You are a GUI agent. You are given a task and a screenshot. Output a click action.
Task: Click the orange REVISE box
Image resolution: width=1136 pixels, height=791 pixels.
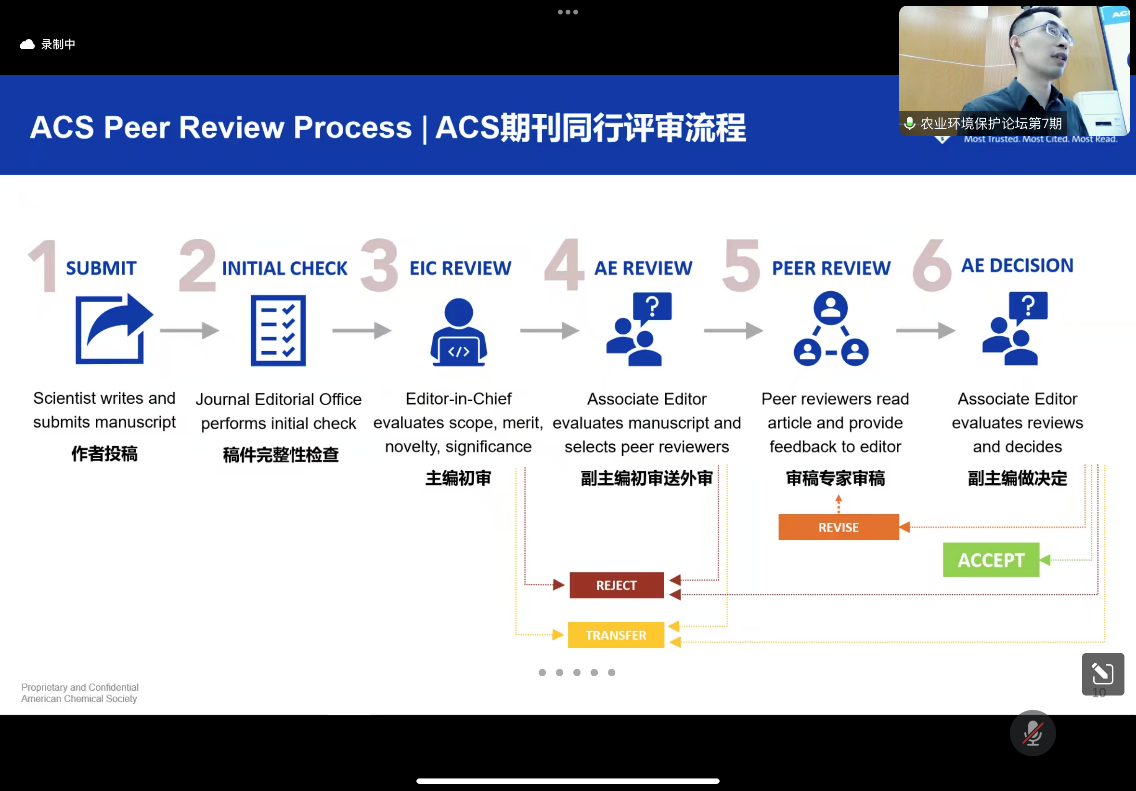[838, 527]
